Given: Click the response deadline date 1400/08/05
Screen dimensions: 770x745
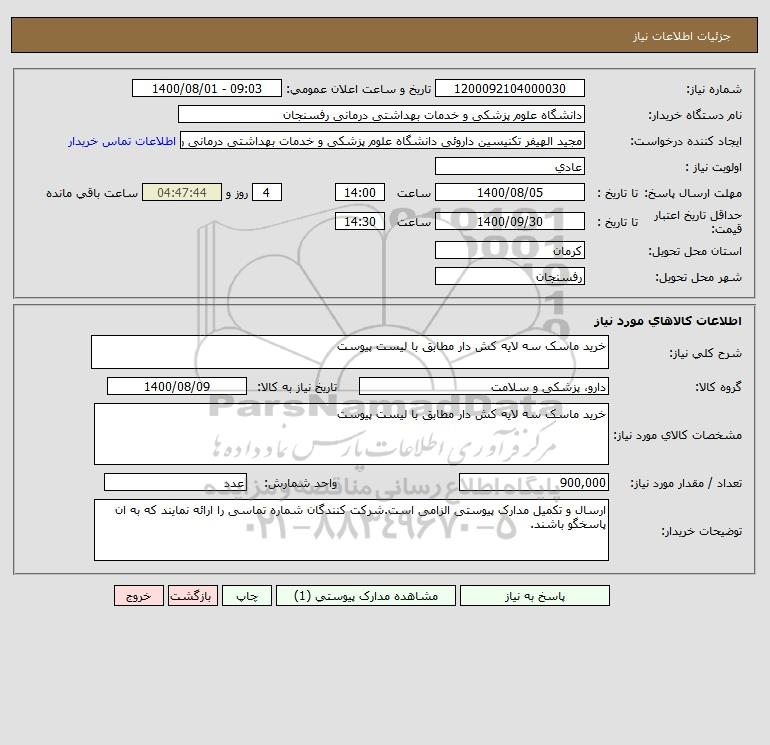Looking at the screenshot, I should (x=510, y=193).
